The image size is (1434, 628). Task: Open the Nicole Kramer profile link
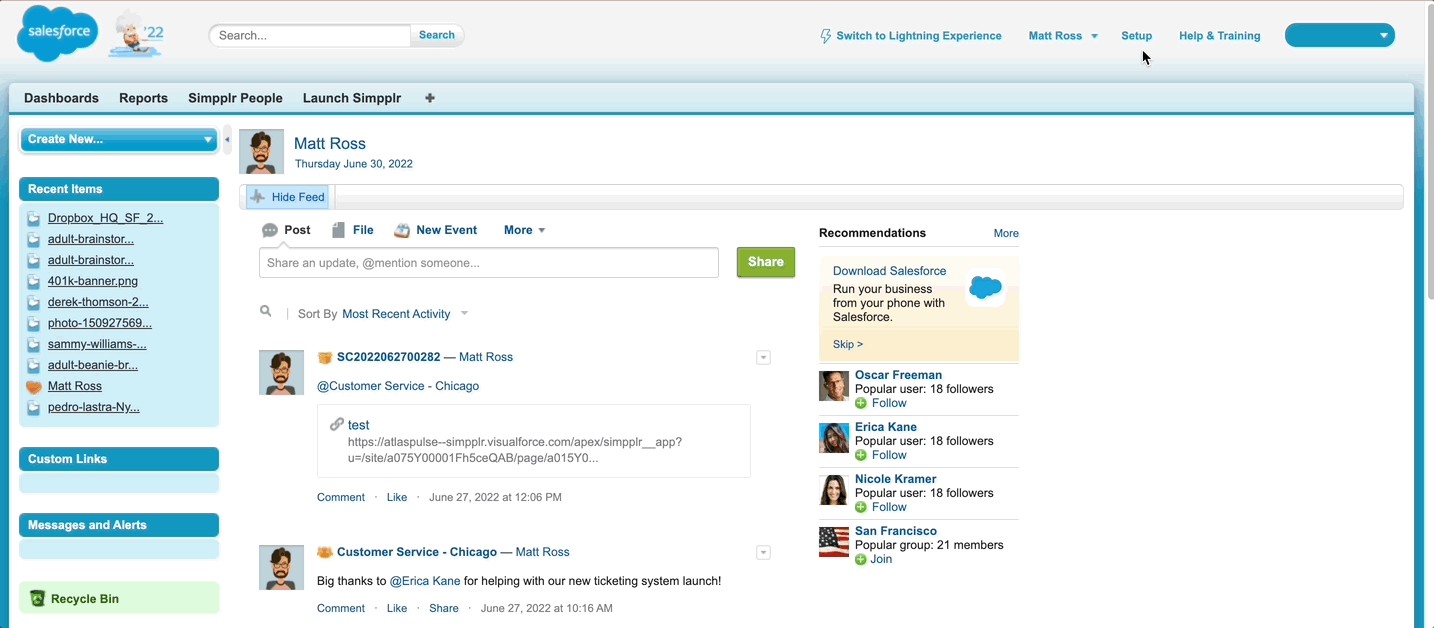[x=896, y=479]
